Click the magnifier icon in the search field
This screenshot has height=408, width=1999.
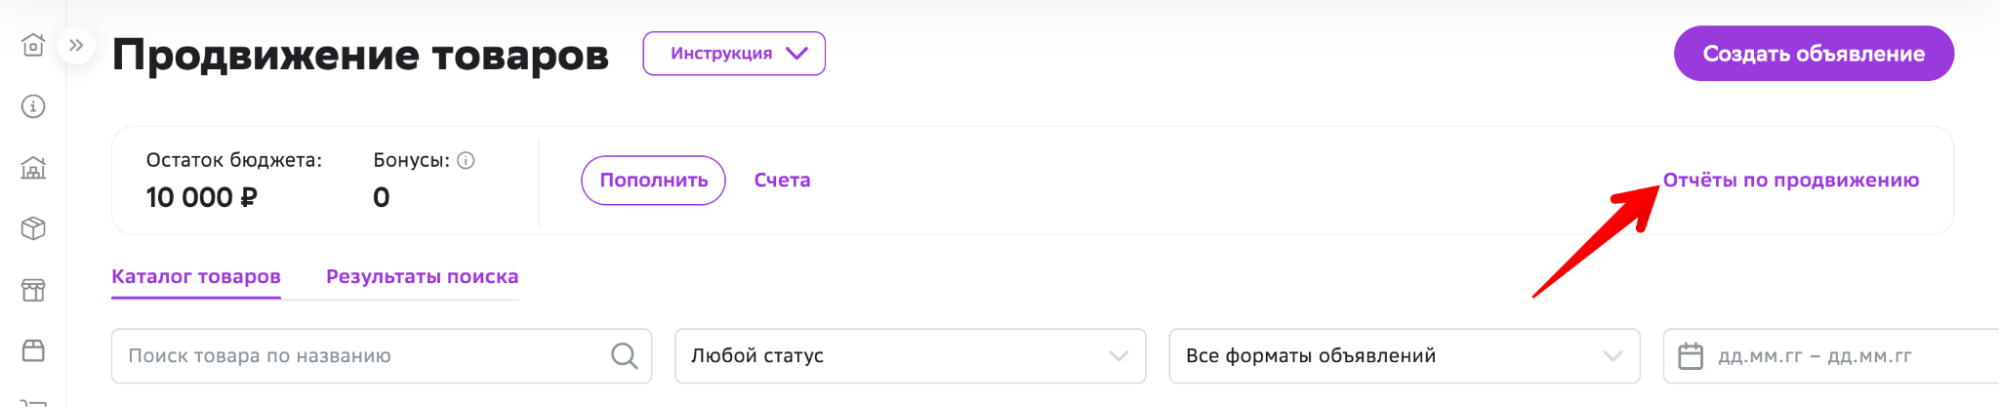pos(624,356)
